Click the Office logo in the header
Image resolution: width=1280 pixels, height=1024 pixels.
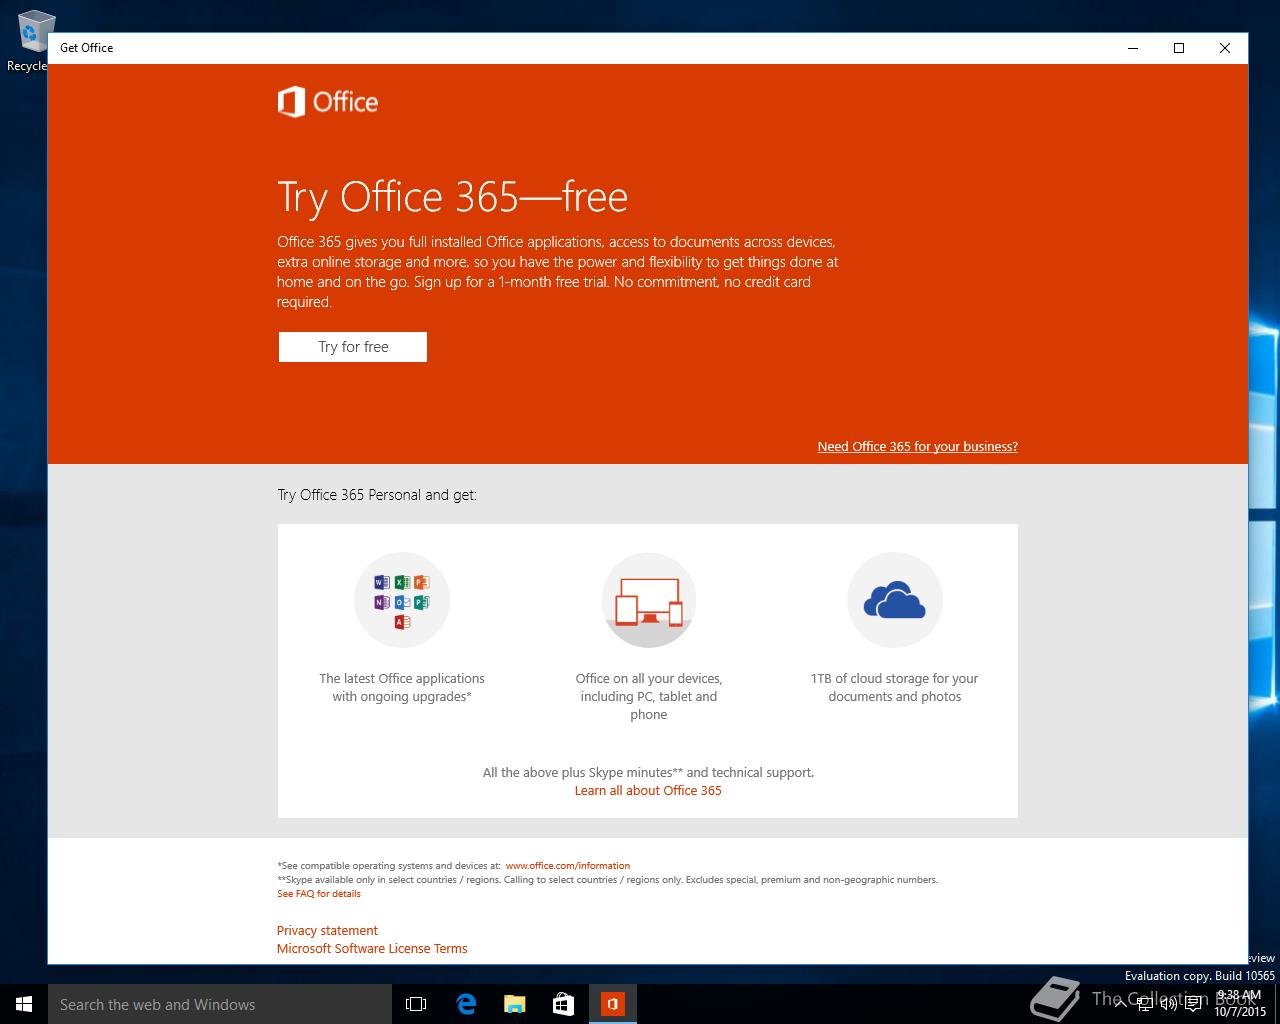(x=328, y=102)
